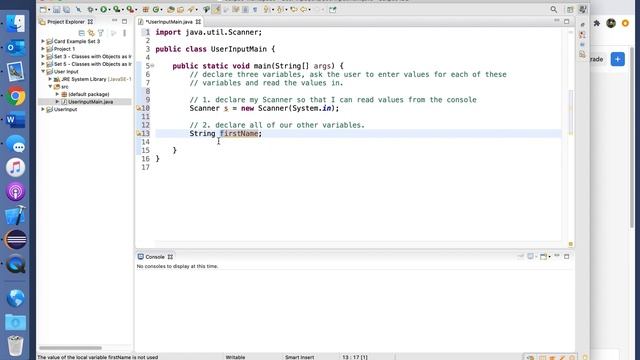Collapse main method fold marker on line 5
Image resolution: width=640 pixels, height=360 pixels.
click(152, 66)
